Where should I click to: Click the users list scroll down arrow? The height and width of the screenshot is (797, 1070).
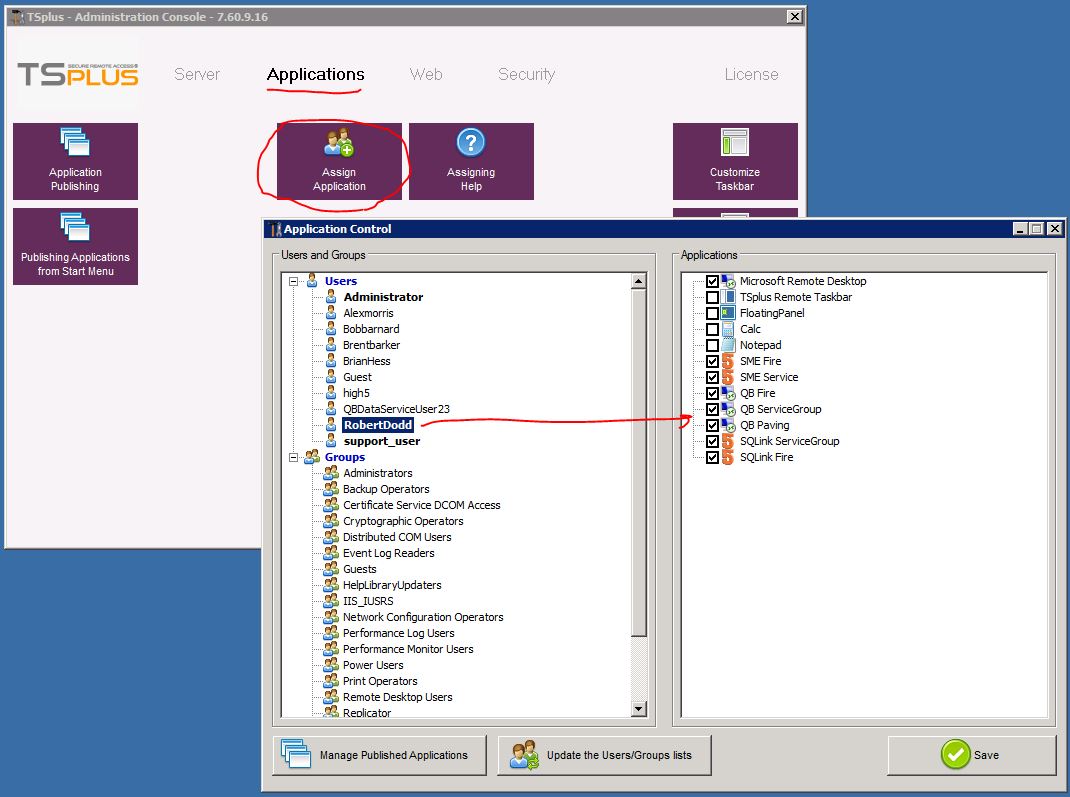coord(638,709)
